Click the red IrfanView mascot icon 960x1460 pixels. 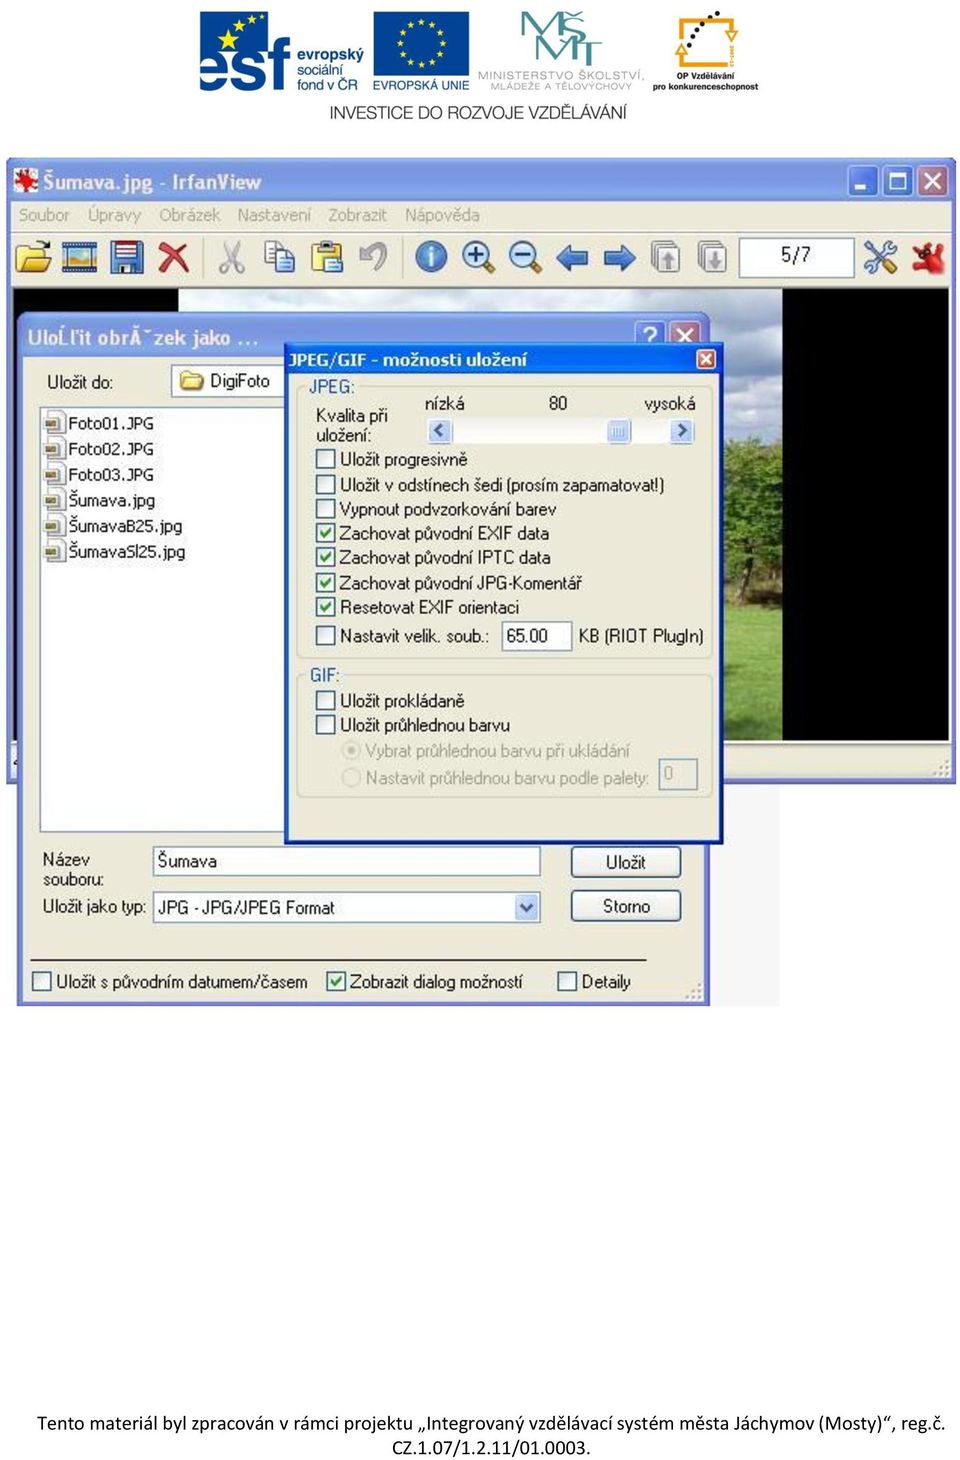coord(928,257)
